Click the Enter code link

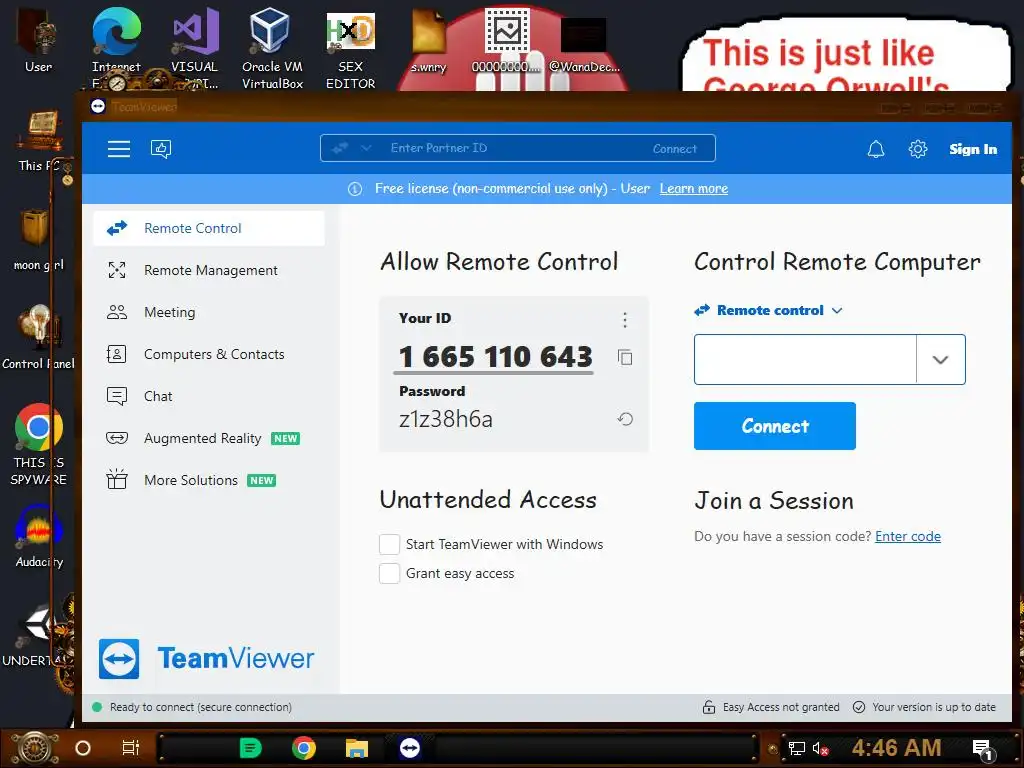click(x=908, y=536)
